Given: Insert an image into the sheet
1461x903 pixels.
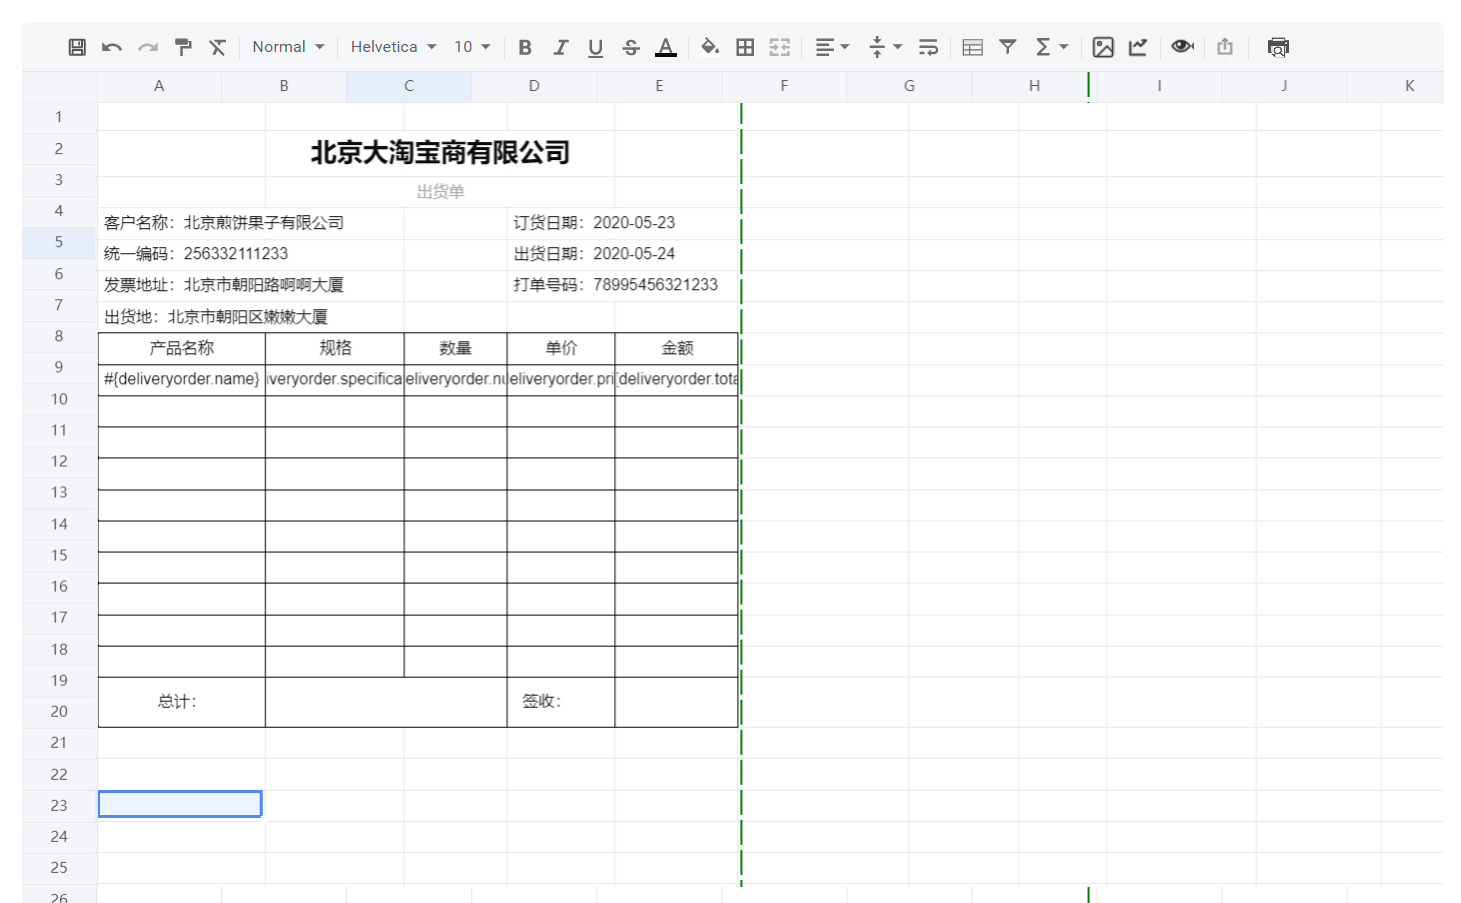Looking at the screenshot, I should click(1103, 46).
